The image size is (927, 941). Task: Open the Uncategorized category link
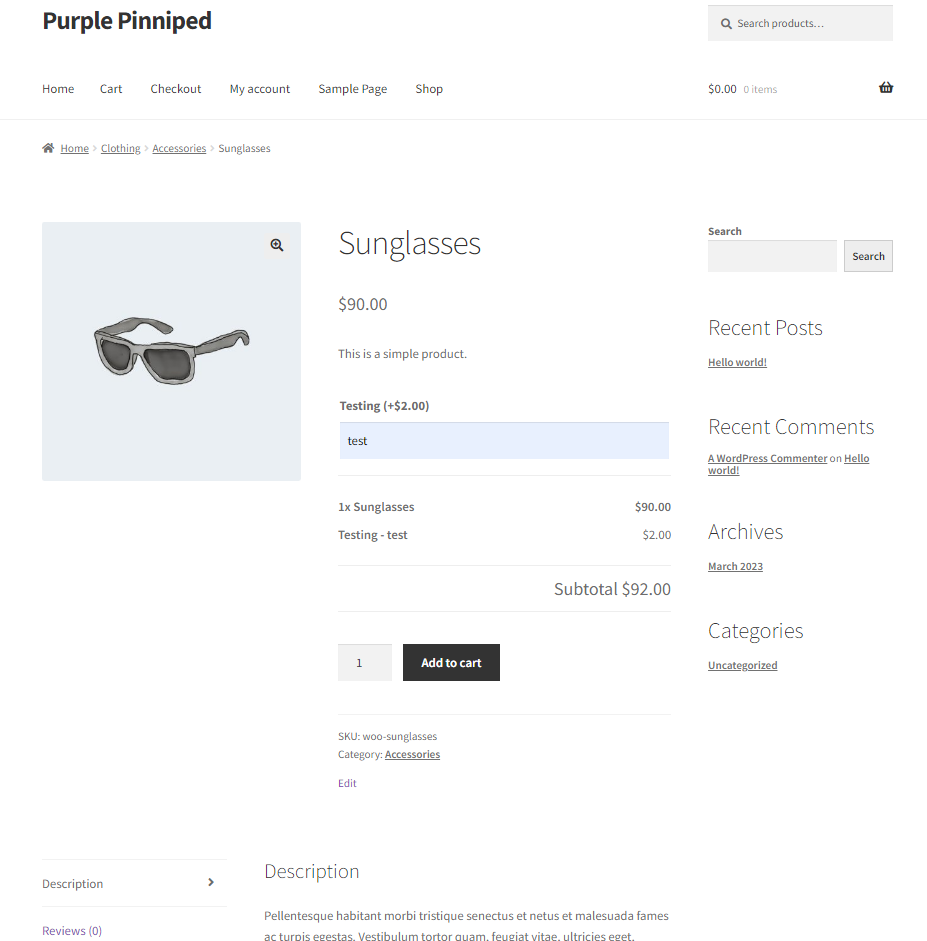click(x=742, y=665)
